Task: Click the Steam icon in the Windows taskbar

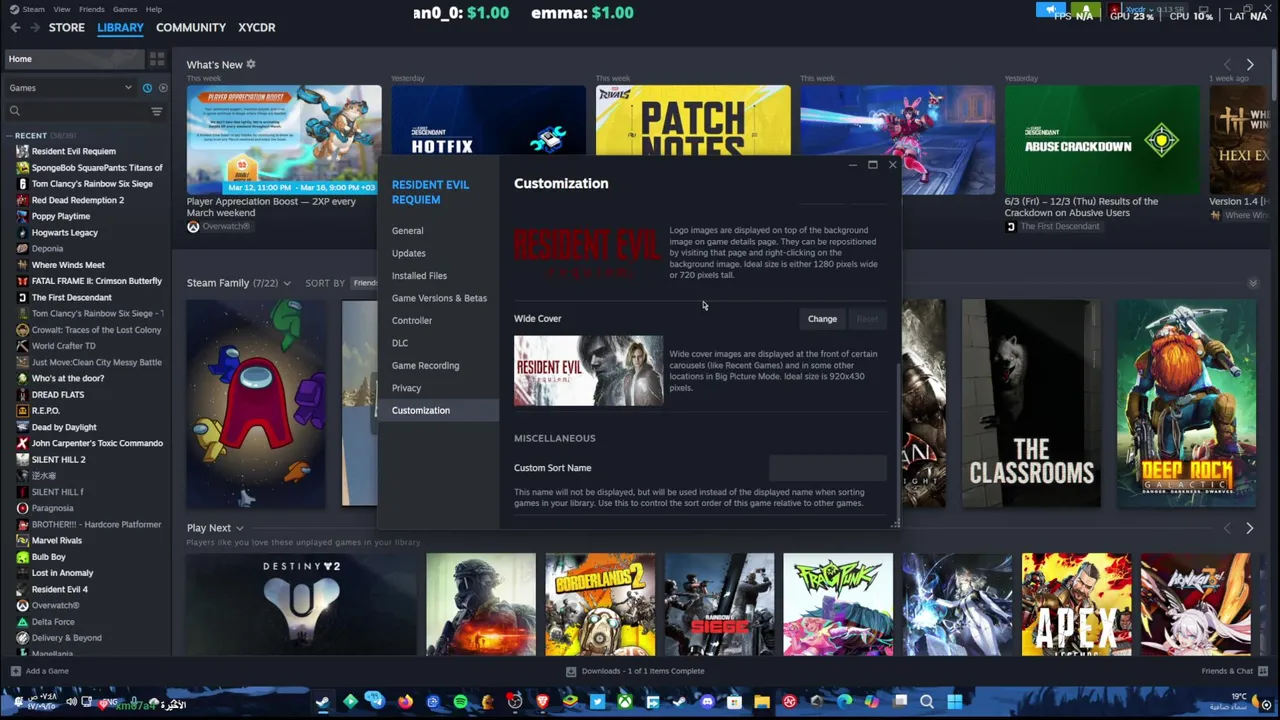Action: pos(322,702)
